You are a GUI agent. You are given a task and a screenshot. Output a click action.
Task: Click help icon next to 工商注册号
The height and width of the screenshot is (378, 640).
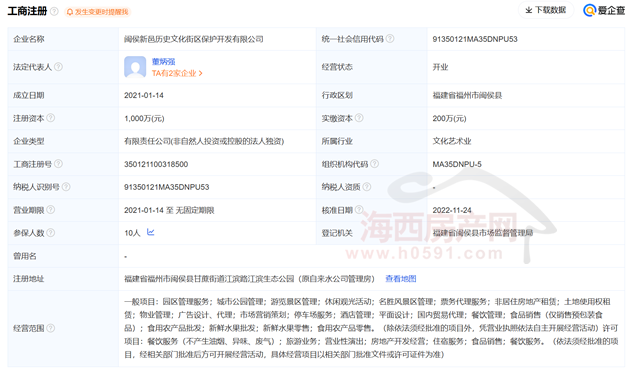[x=58, y=164]
